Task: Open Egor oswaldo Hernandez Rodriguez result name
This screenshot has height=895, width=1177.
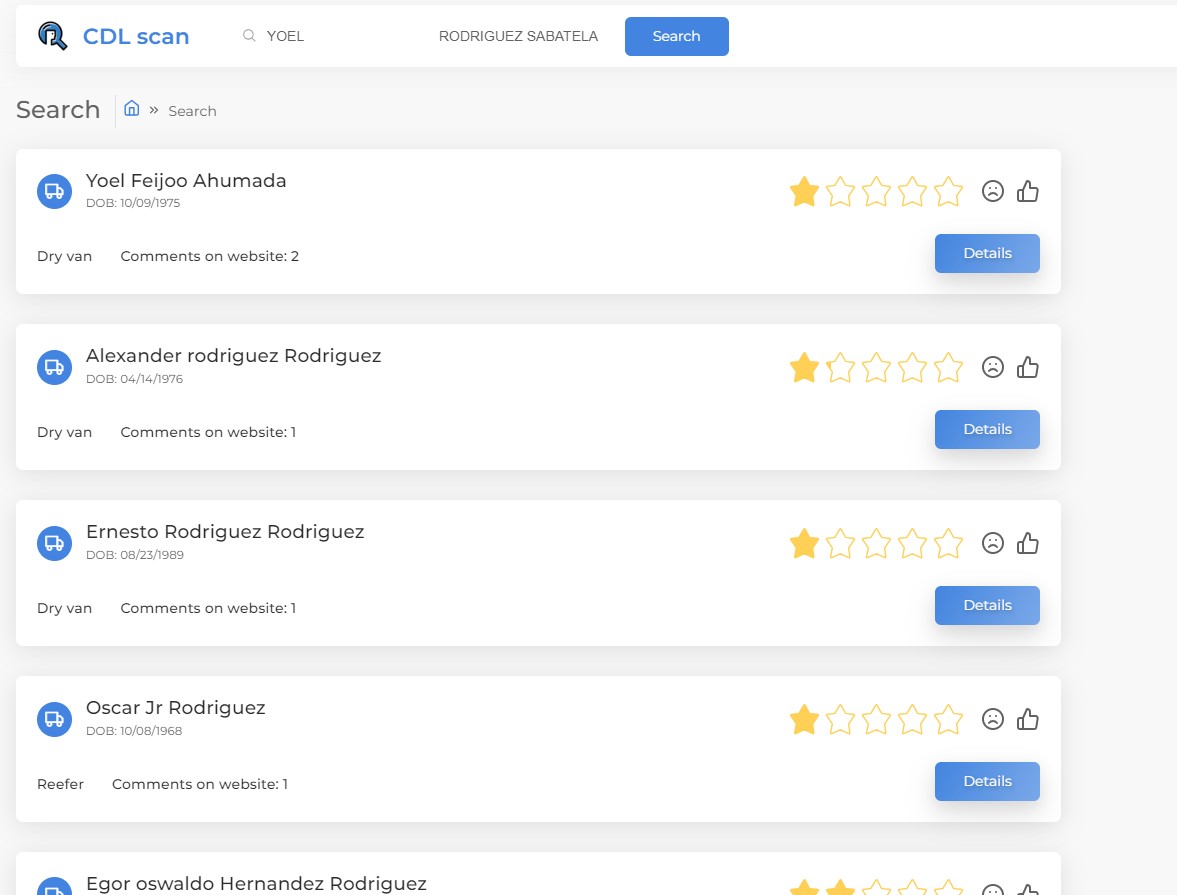Action: 256,884
